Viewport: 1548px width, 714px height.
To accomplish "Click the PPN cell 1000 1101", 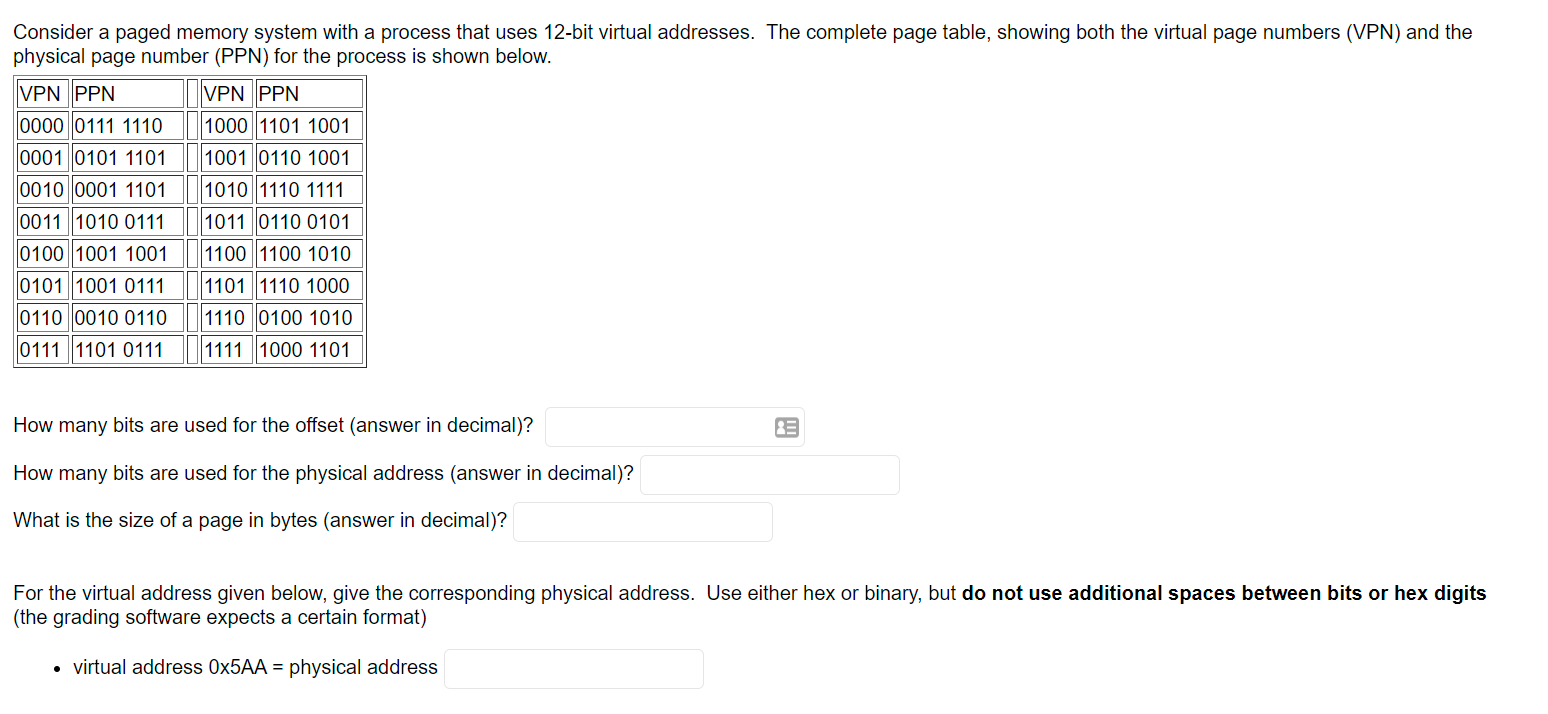I will click(309, 350).
